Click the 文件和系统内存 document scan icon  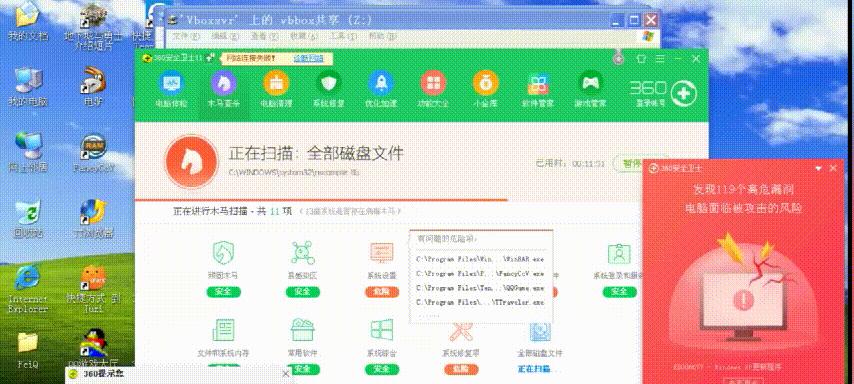click(x=224, y=331)
